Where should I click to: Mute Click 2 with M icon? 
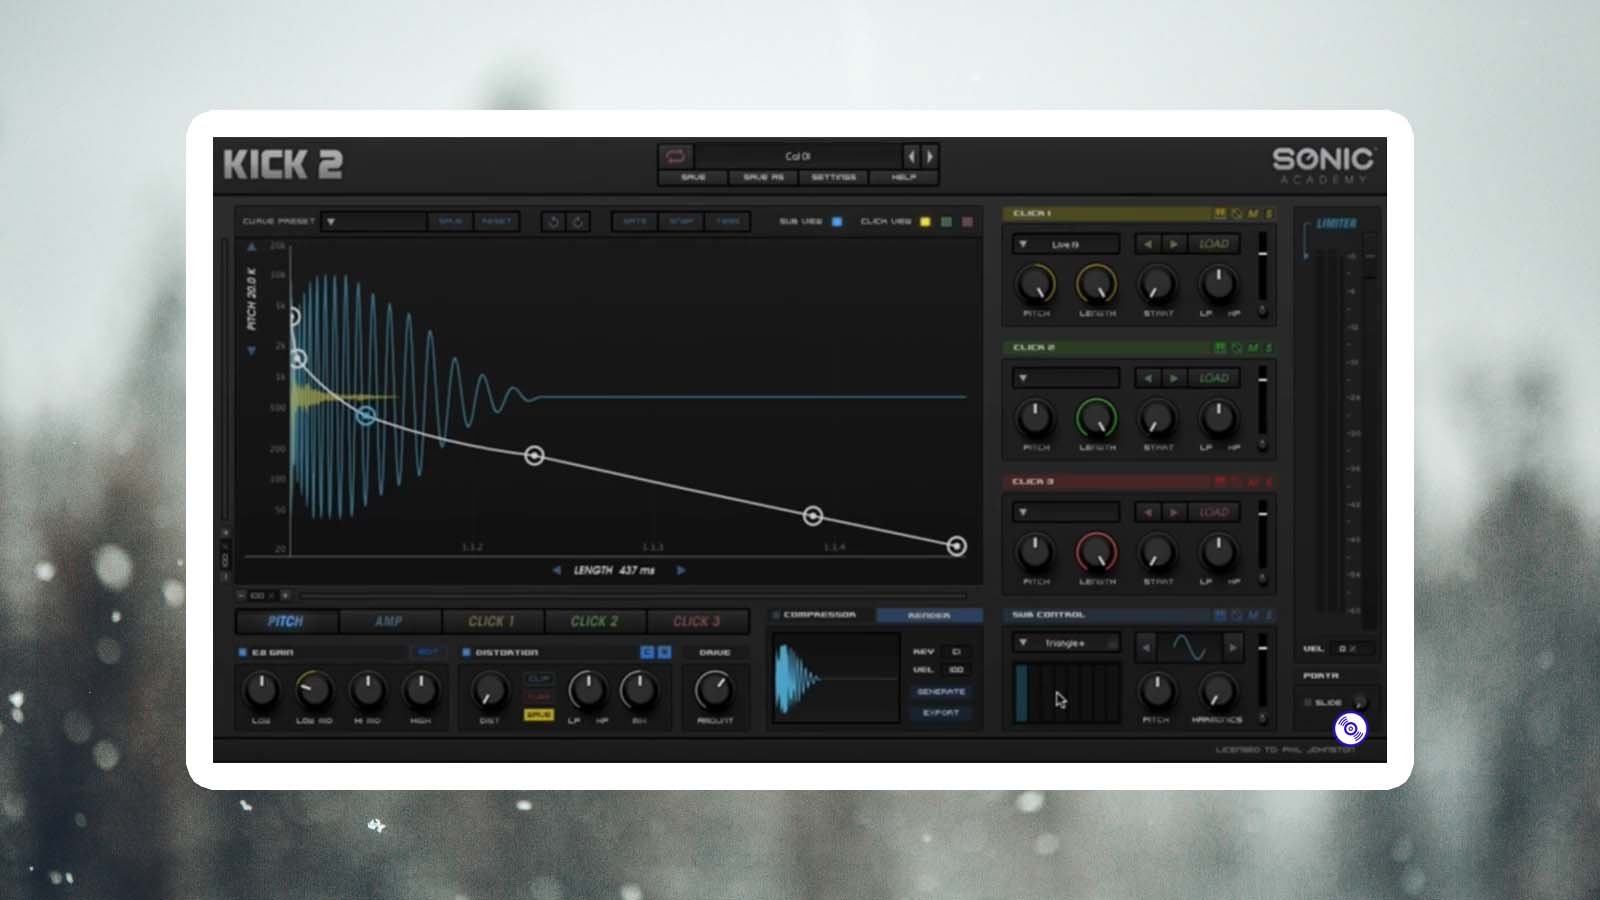[x=1253, y=348]
